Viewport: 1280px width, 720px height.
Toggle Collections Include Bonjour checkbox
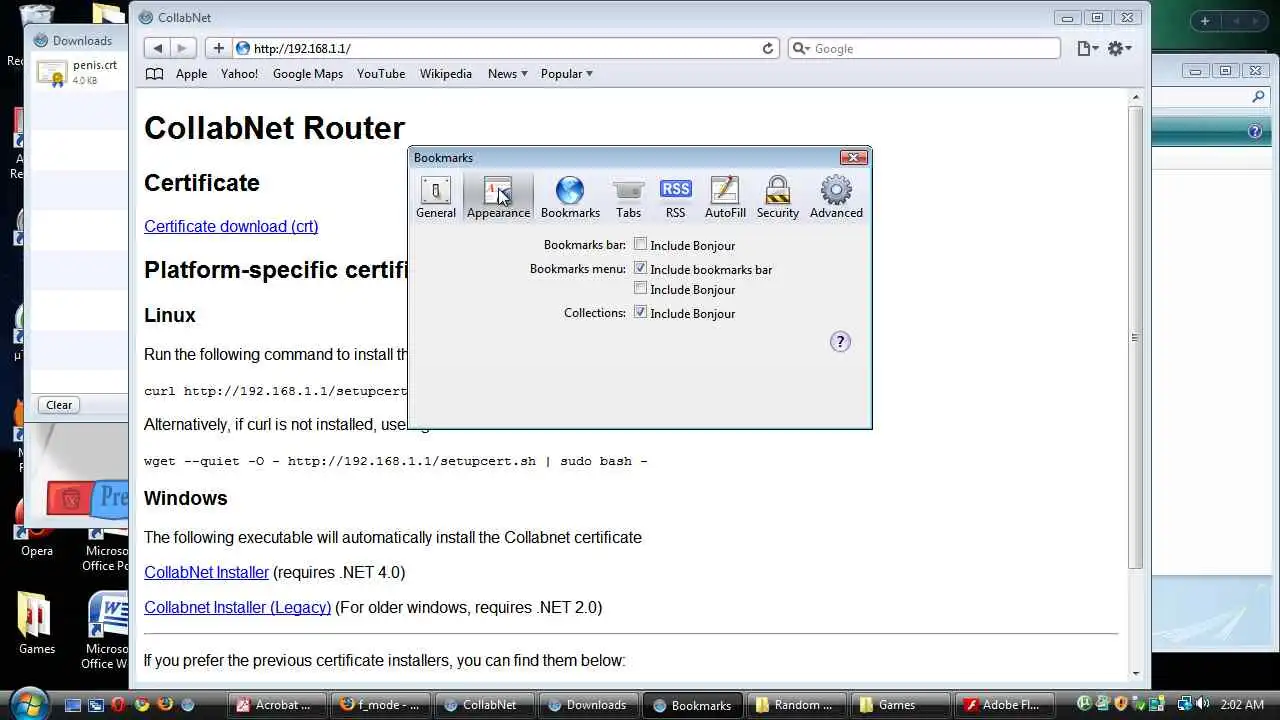[x=641, y=313]
